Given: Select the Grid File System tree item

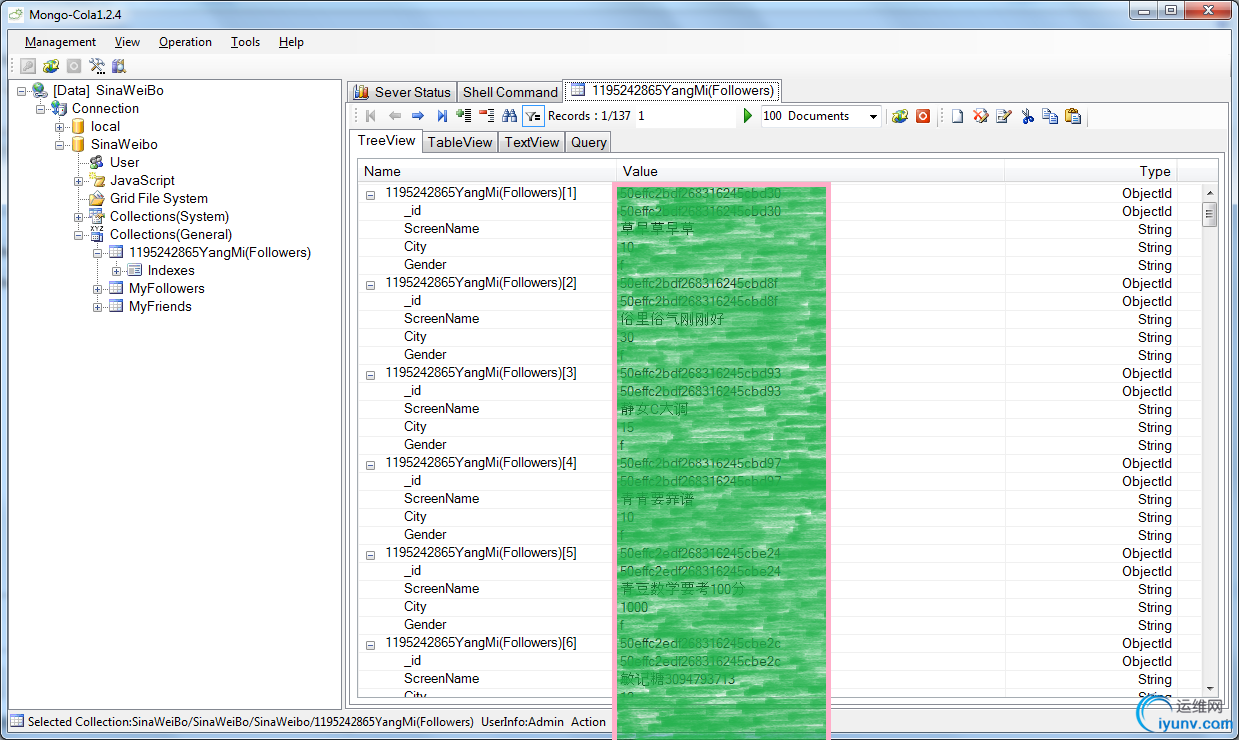Looking at the screenshot, I should coord(159,199).
